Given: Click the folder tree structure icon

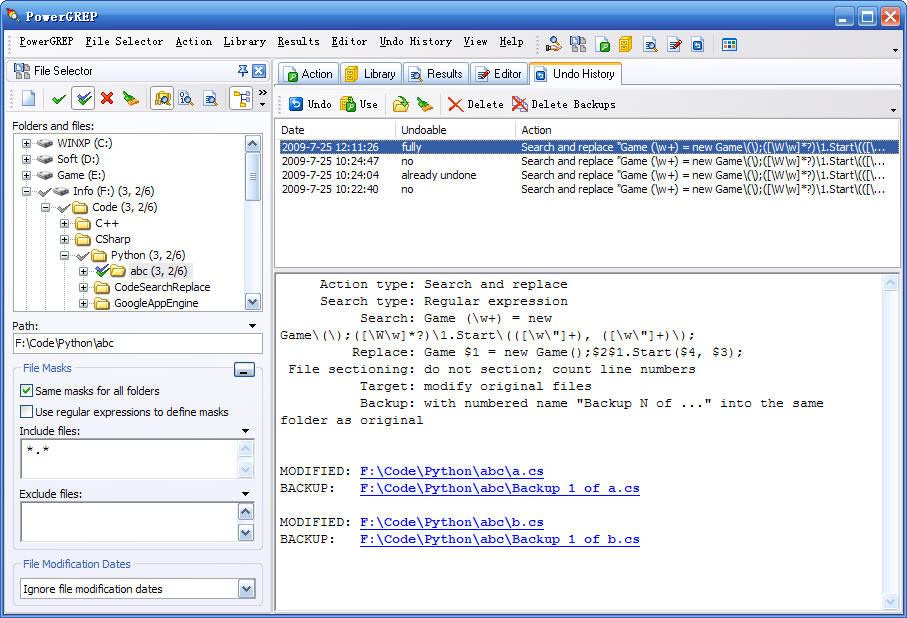Looking at the screenshot, I should 241,99.
